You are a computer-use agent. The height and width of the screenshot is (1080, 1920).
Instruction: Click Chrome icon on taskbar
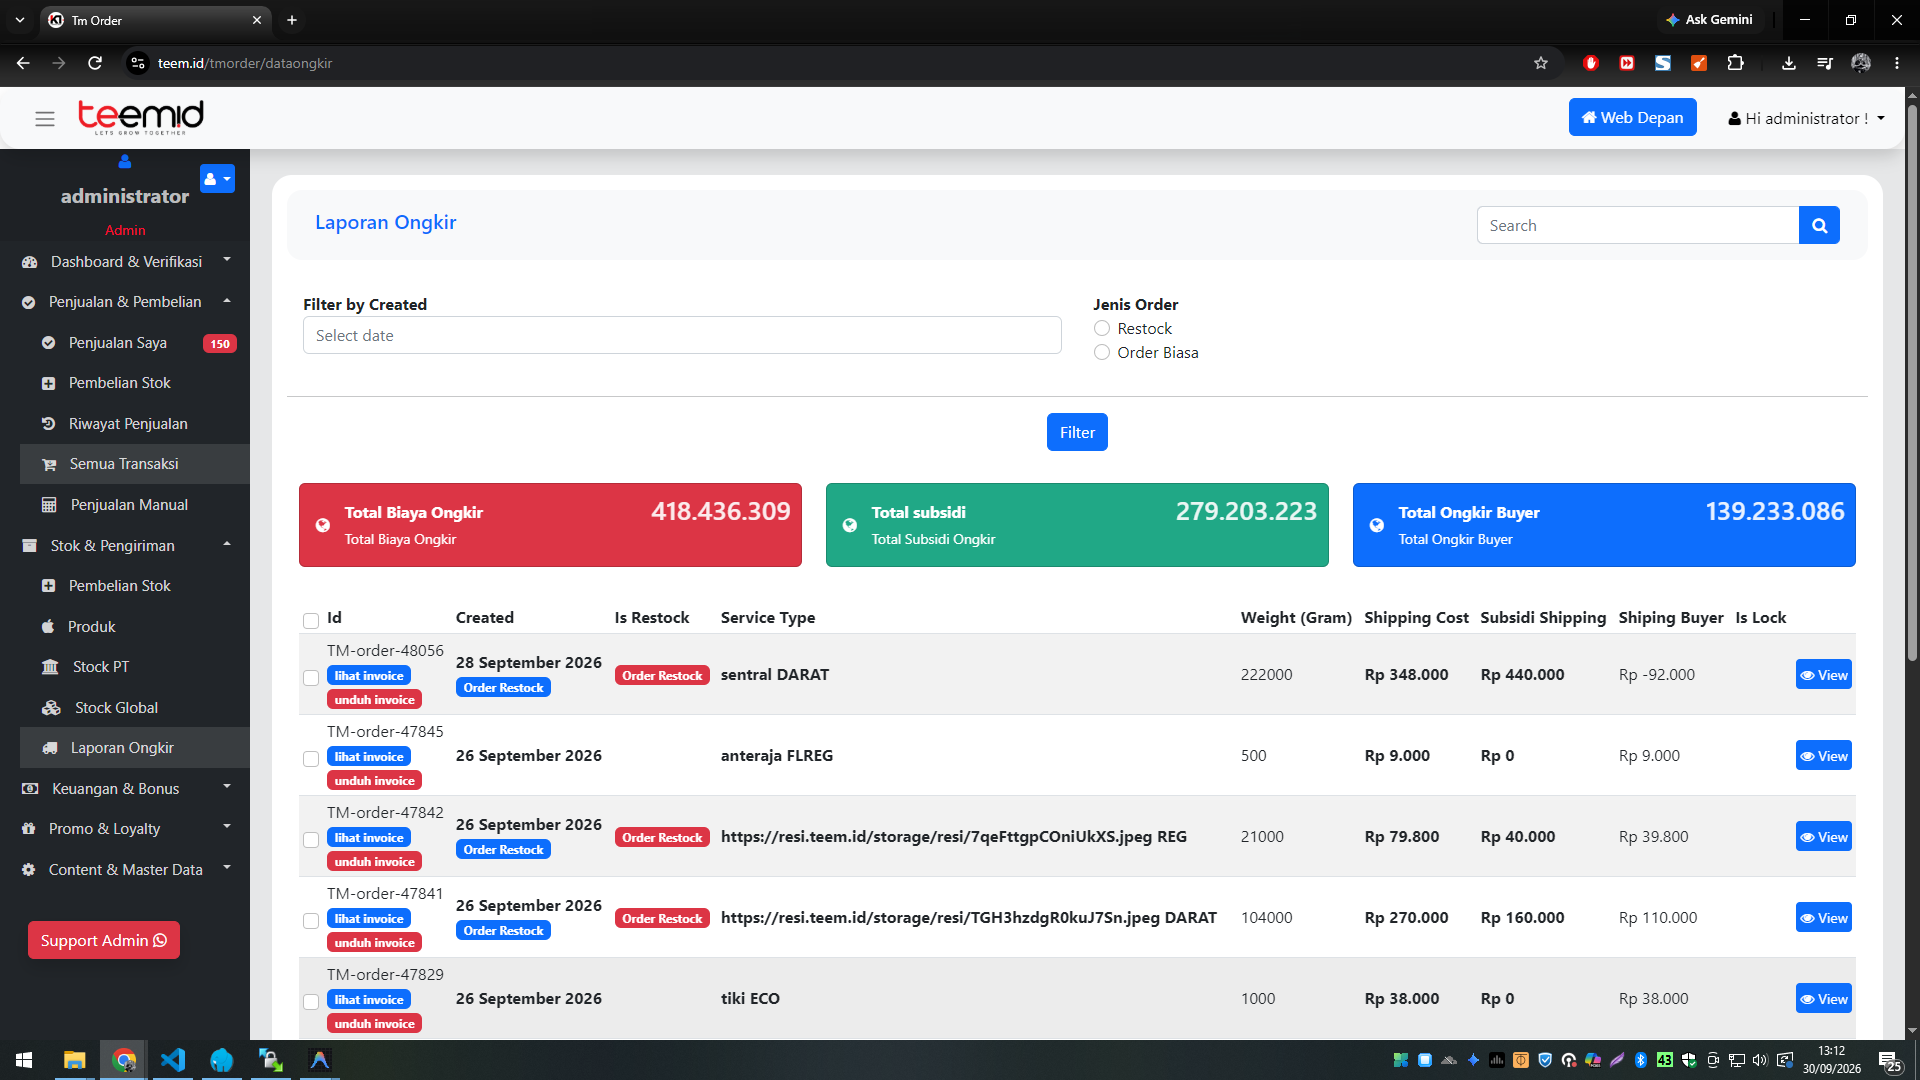click(124, 1060)
